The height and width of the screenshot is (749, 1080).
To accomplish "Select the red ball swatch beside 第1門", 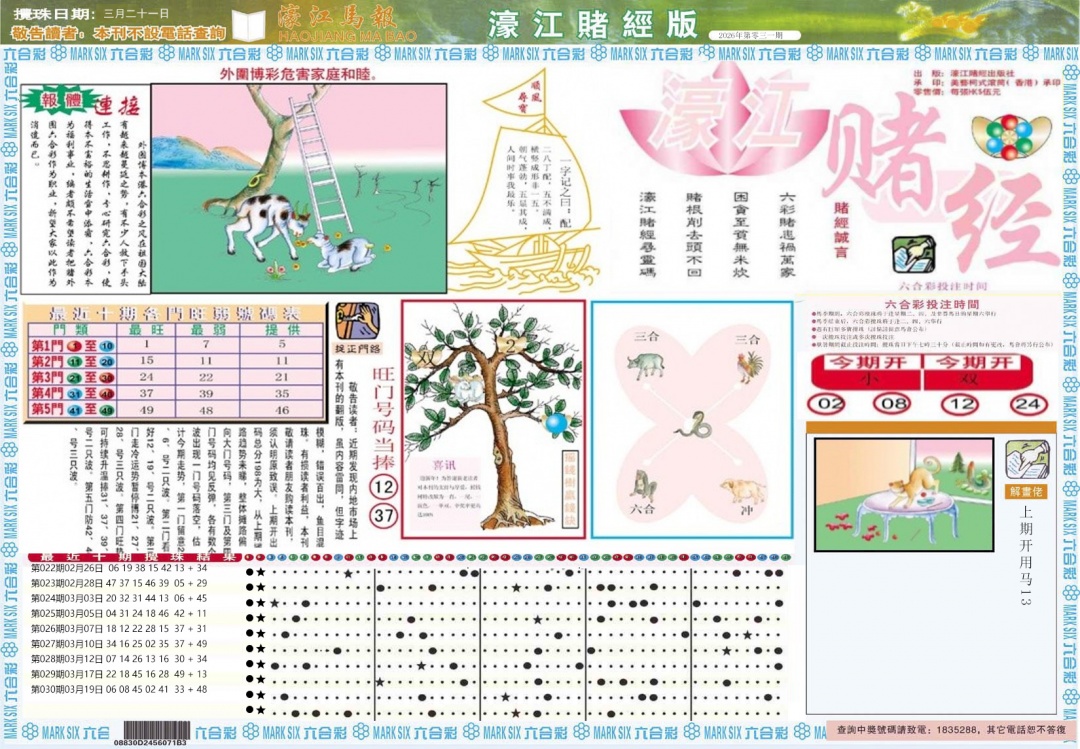I will tap(74, 346).
